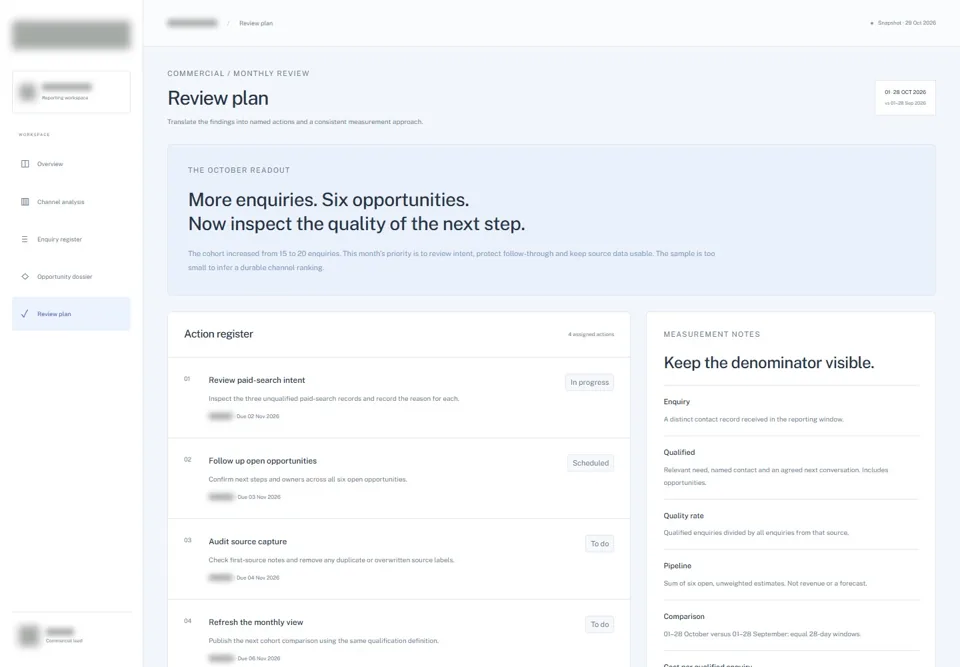Click the workspace avatar thumbnail
960x667 pixels.
pyautogui.click(x=28, y=92)
